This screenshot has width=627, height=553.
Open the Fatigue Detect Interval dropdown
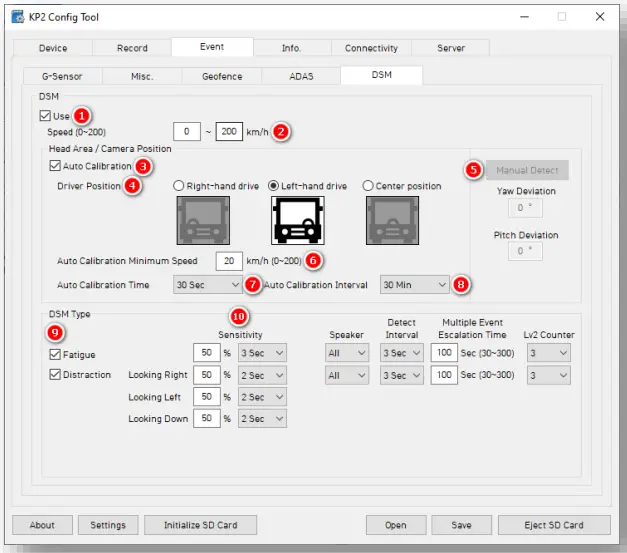[x=401, y=353]
